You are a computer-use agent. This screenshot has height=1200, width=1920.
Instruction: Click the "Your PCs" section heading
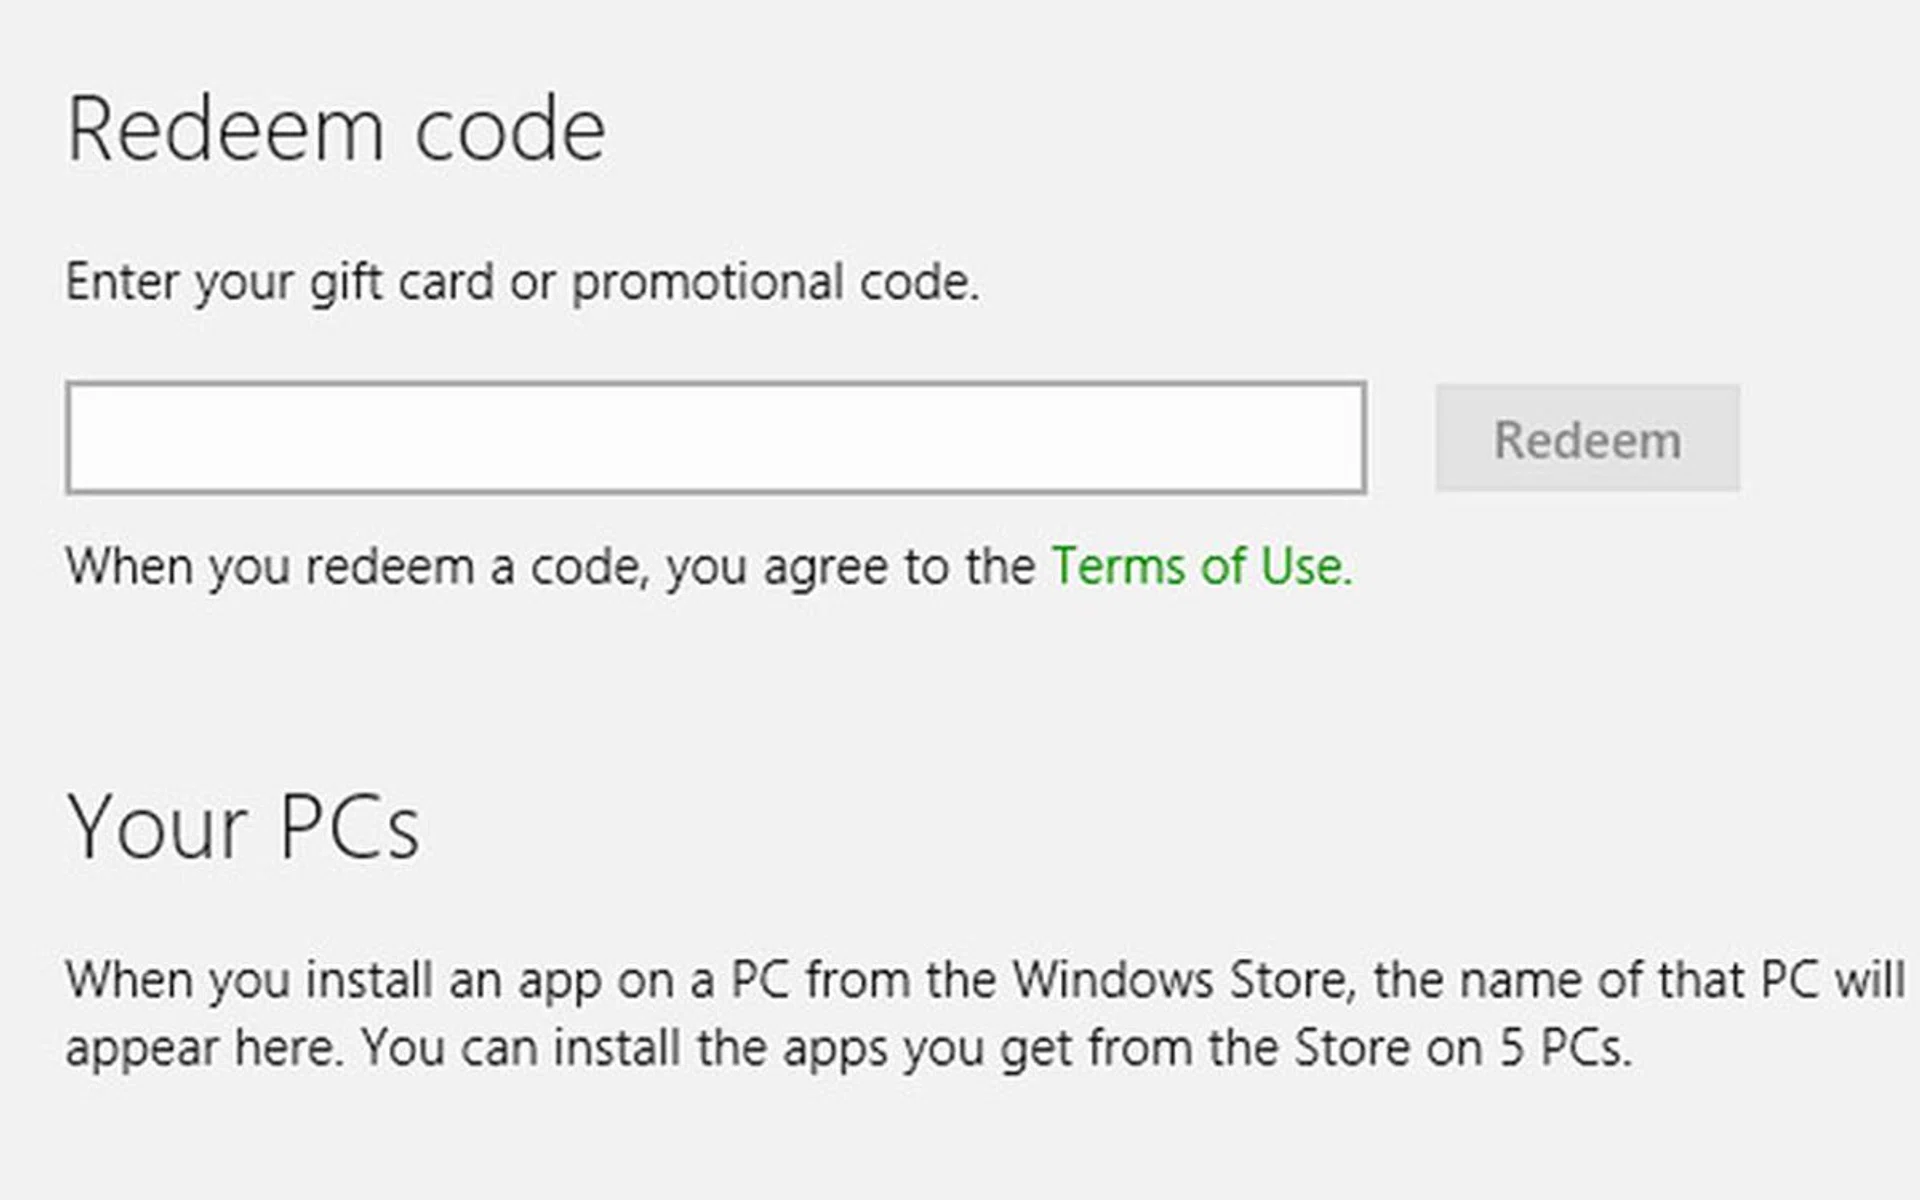[x=243, y=828]
